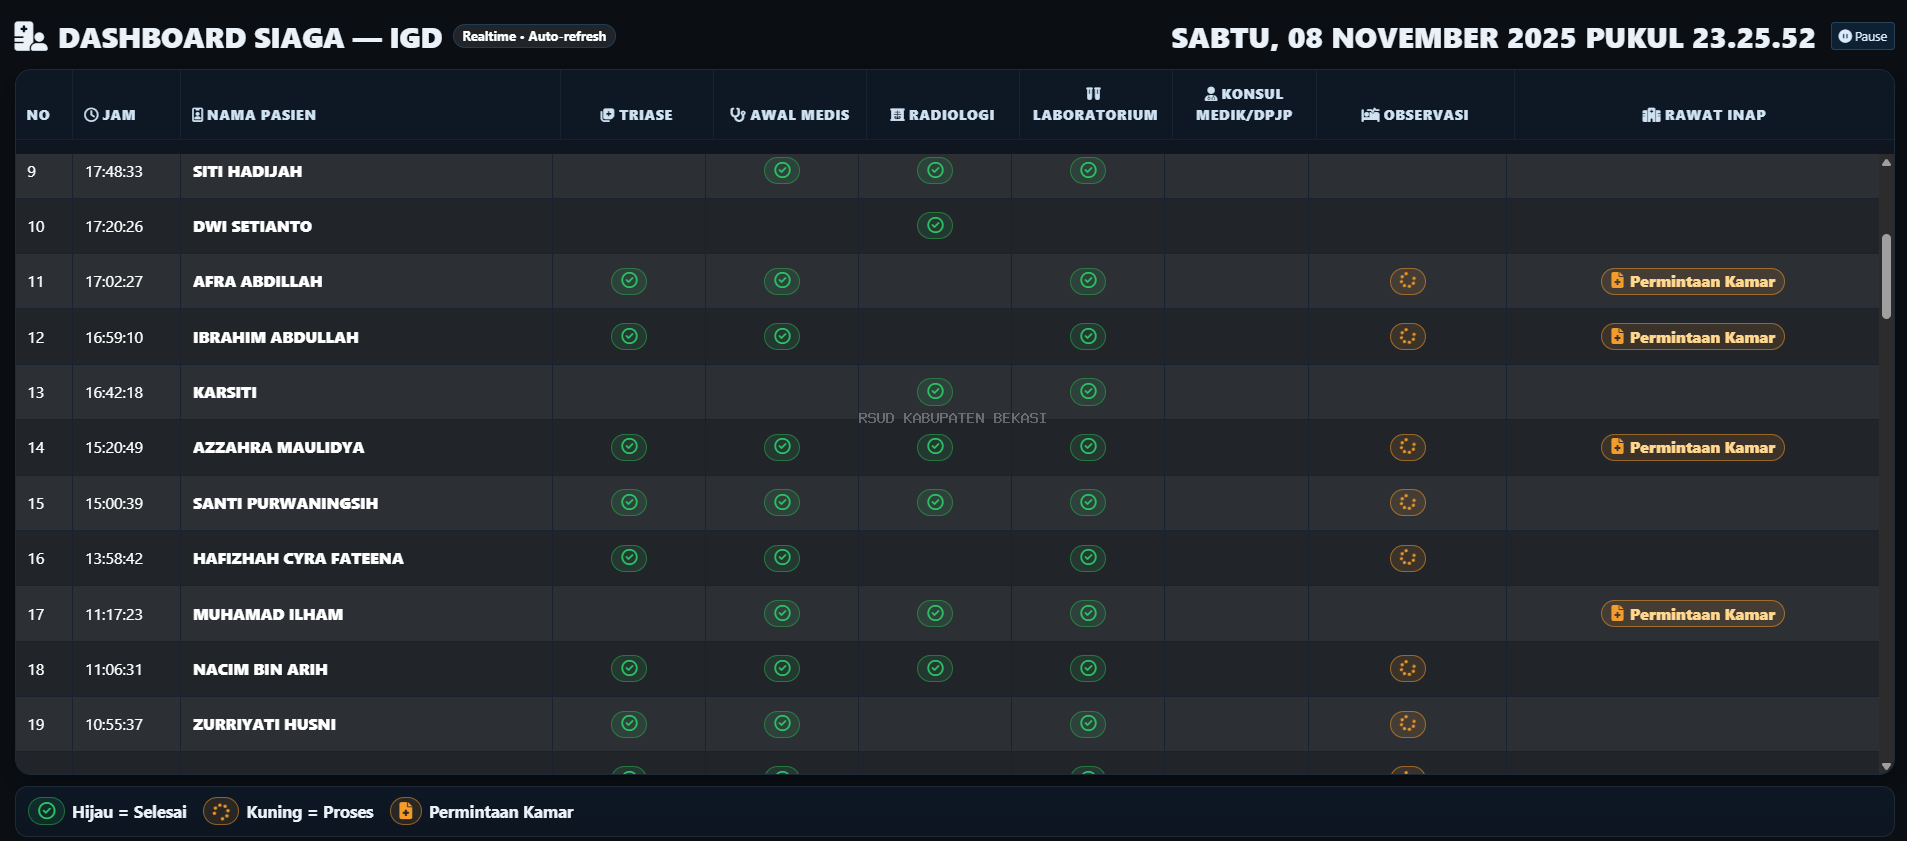Click Observasi in-progress icon for Afra Abdillah
This screenshot has height=841, width=1907.
click(1407, 281)
